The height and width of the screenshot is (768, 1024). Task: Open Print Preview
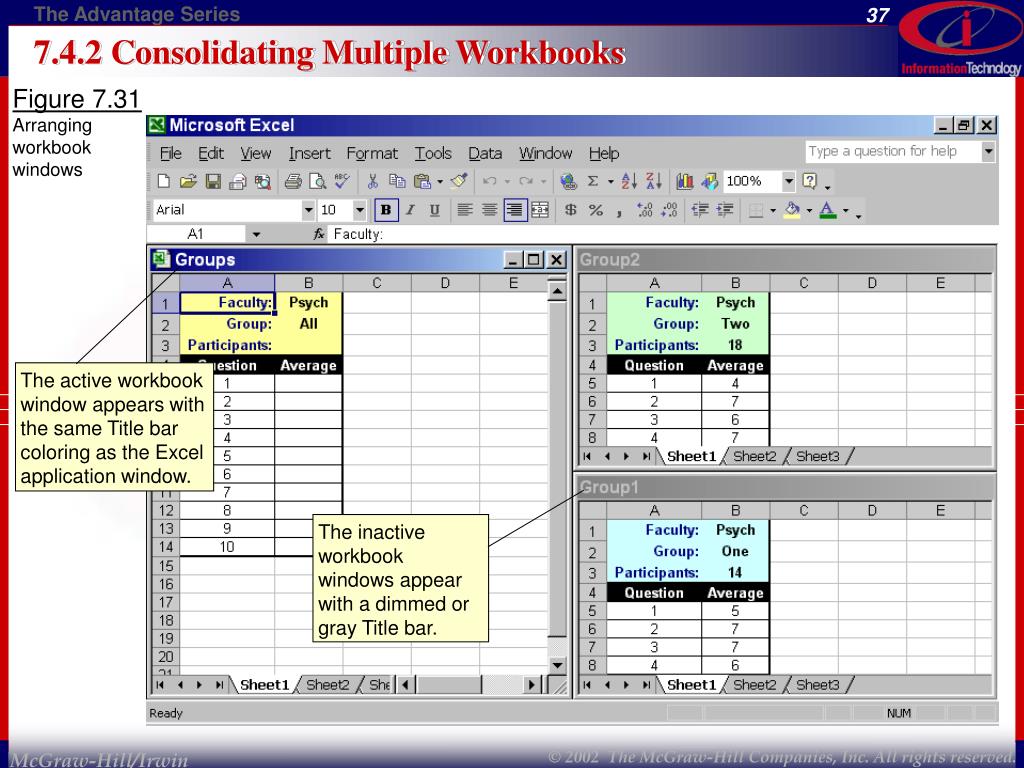[317, 182]
